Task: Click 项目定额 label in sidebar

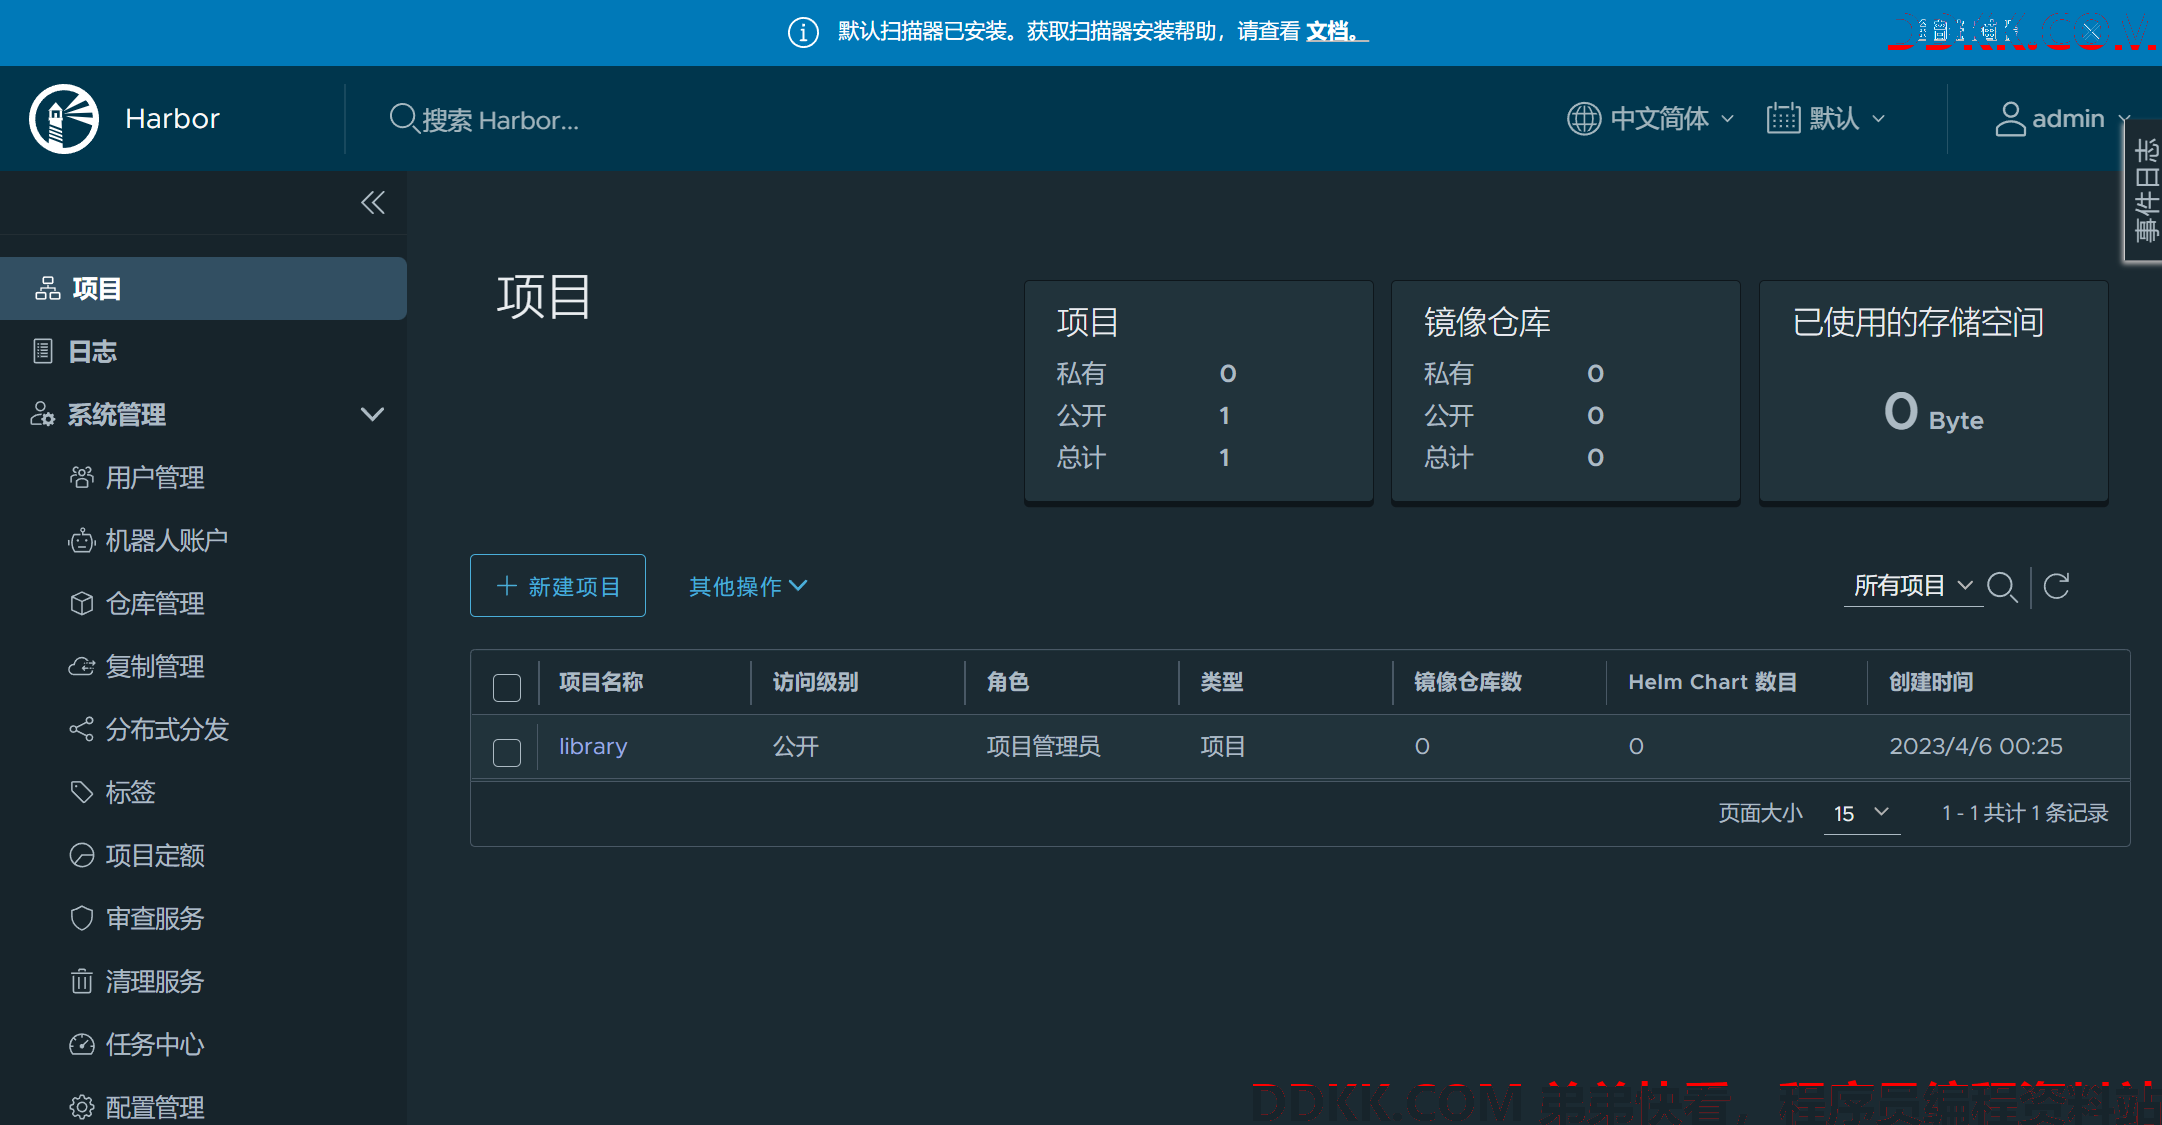Action: point(155,856)
